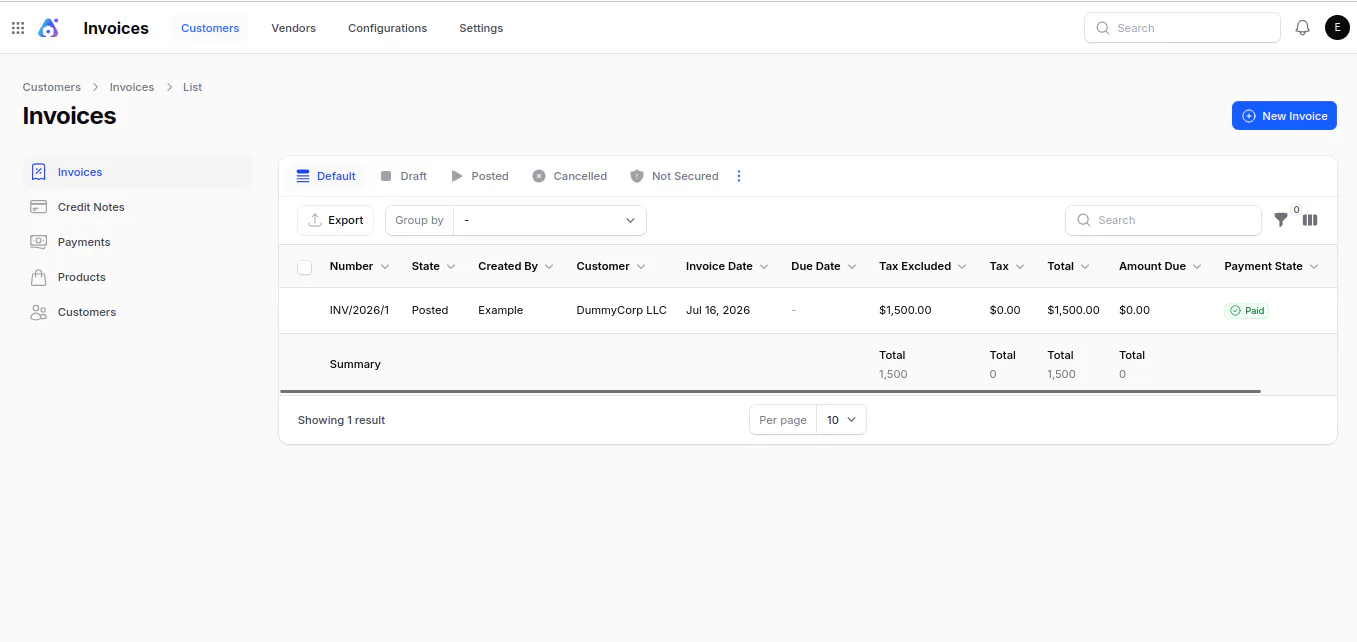Open the table filter funnel icon

(x=1281, y=220)
